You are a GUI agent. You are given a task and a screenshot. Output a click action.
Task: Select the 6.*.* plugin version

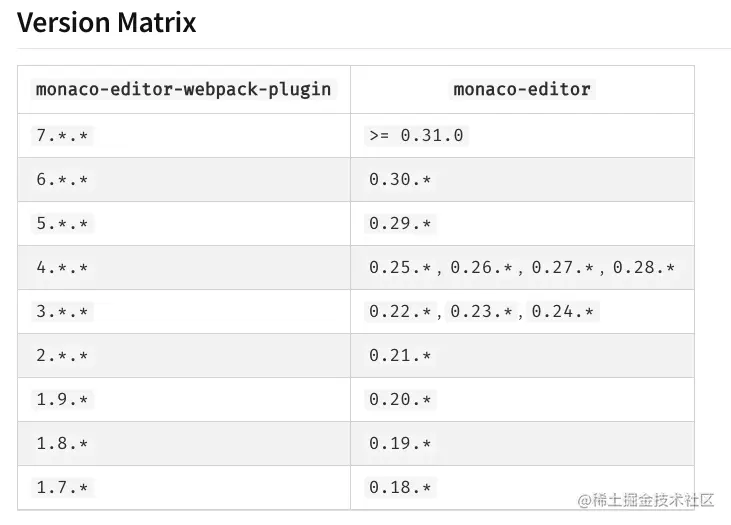point(62,180)
